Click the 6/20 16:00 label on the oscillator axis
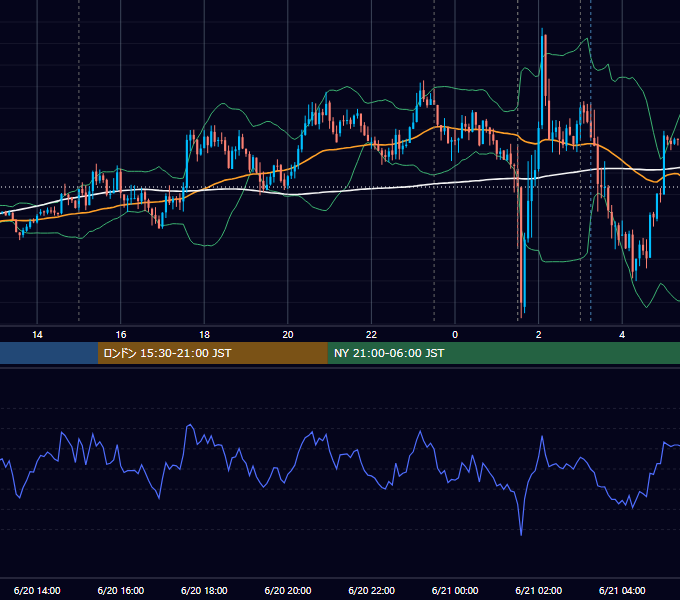This screenshot has height=600, width=680. click(121, 590)
